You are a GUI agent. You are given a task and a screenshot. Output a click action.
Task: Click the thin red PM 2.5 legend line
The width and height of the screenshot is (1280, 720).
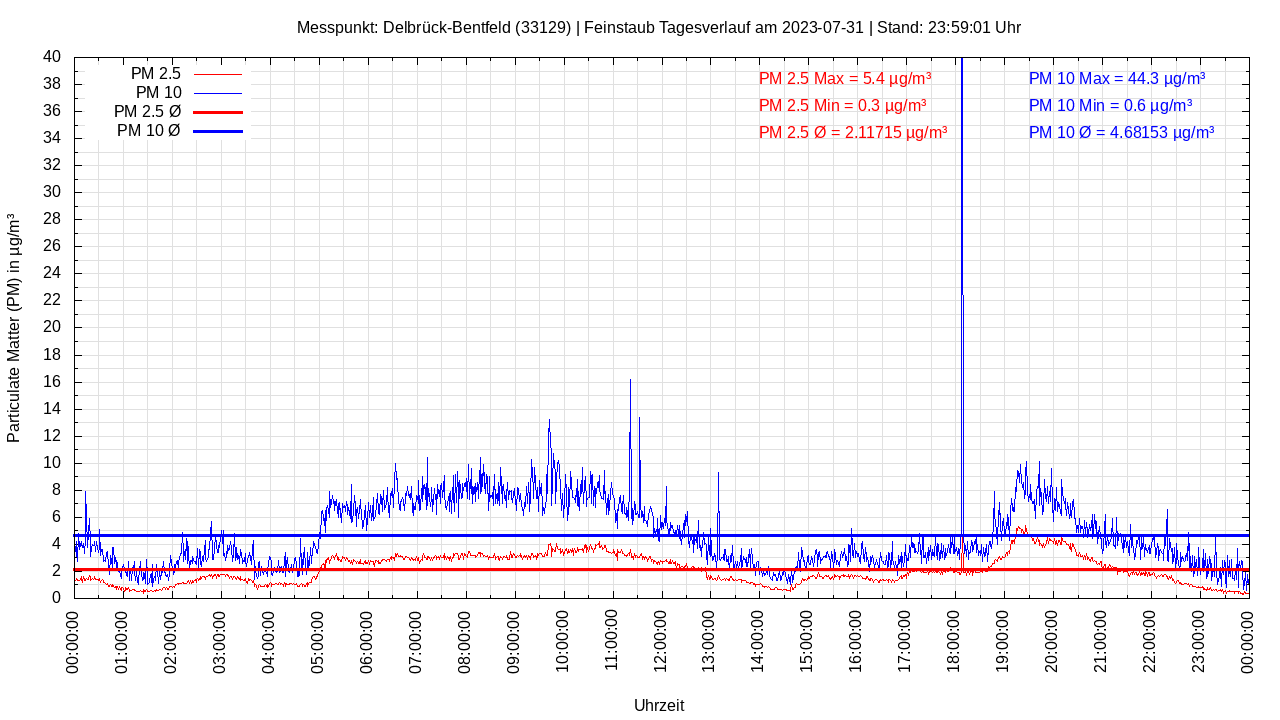pos(218,74)
